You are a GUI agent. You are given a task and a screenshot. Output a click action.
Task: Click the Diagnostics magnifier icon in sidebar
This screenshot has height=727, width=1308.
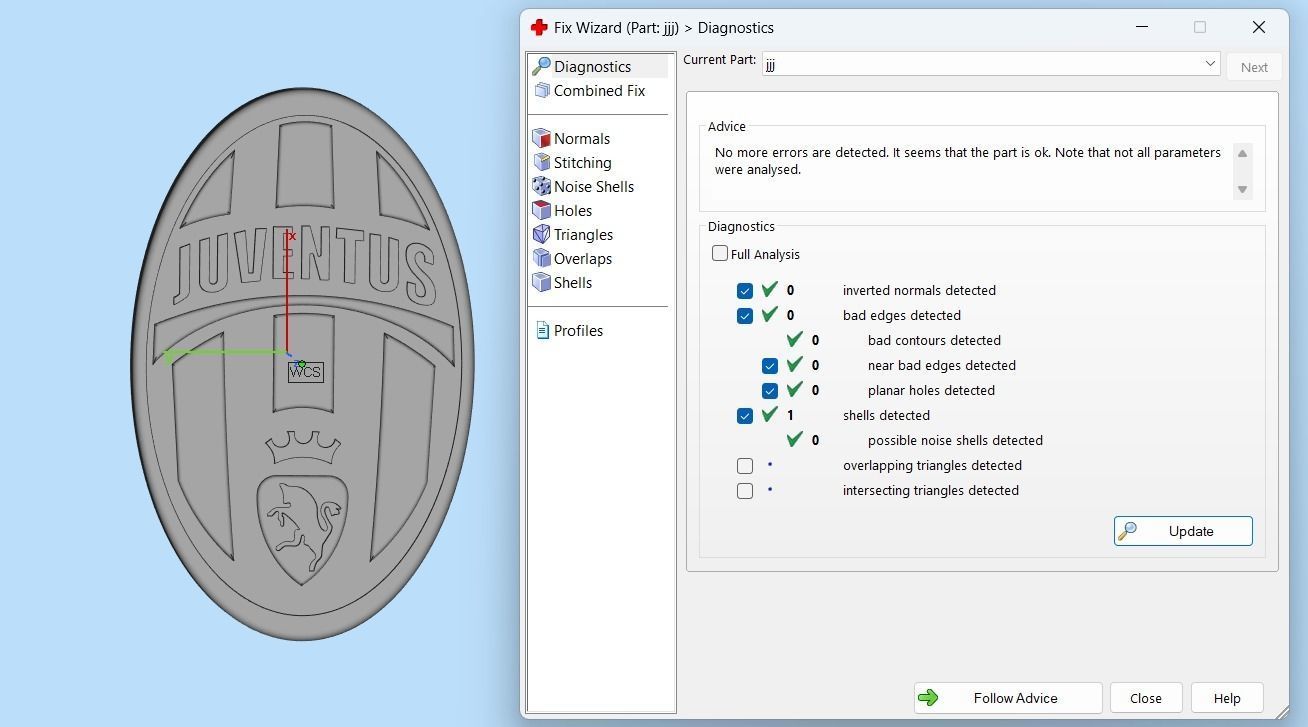pyautogui.click(x=541, y=66)
